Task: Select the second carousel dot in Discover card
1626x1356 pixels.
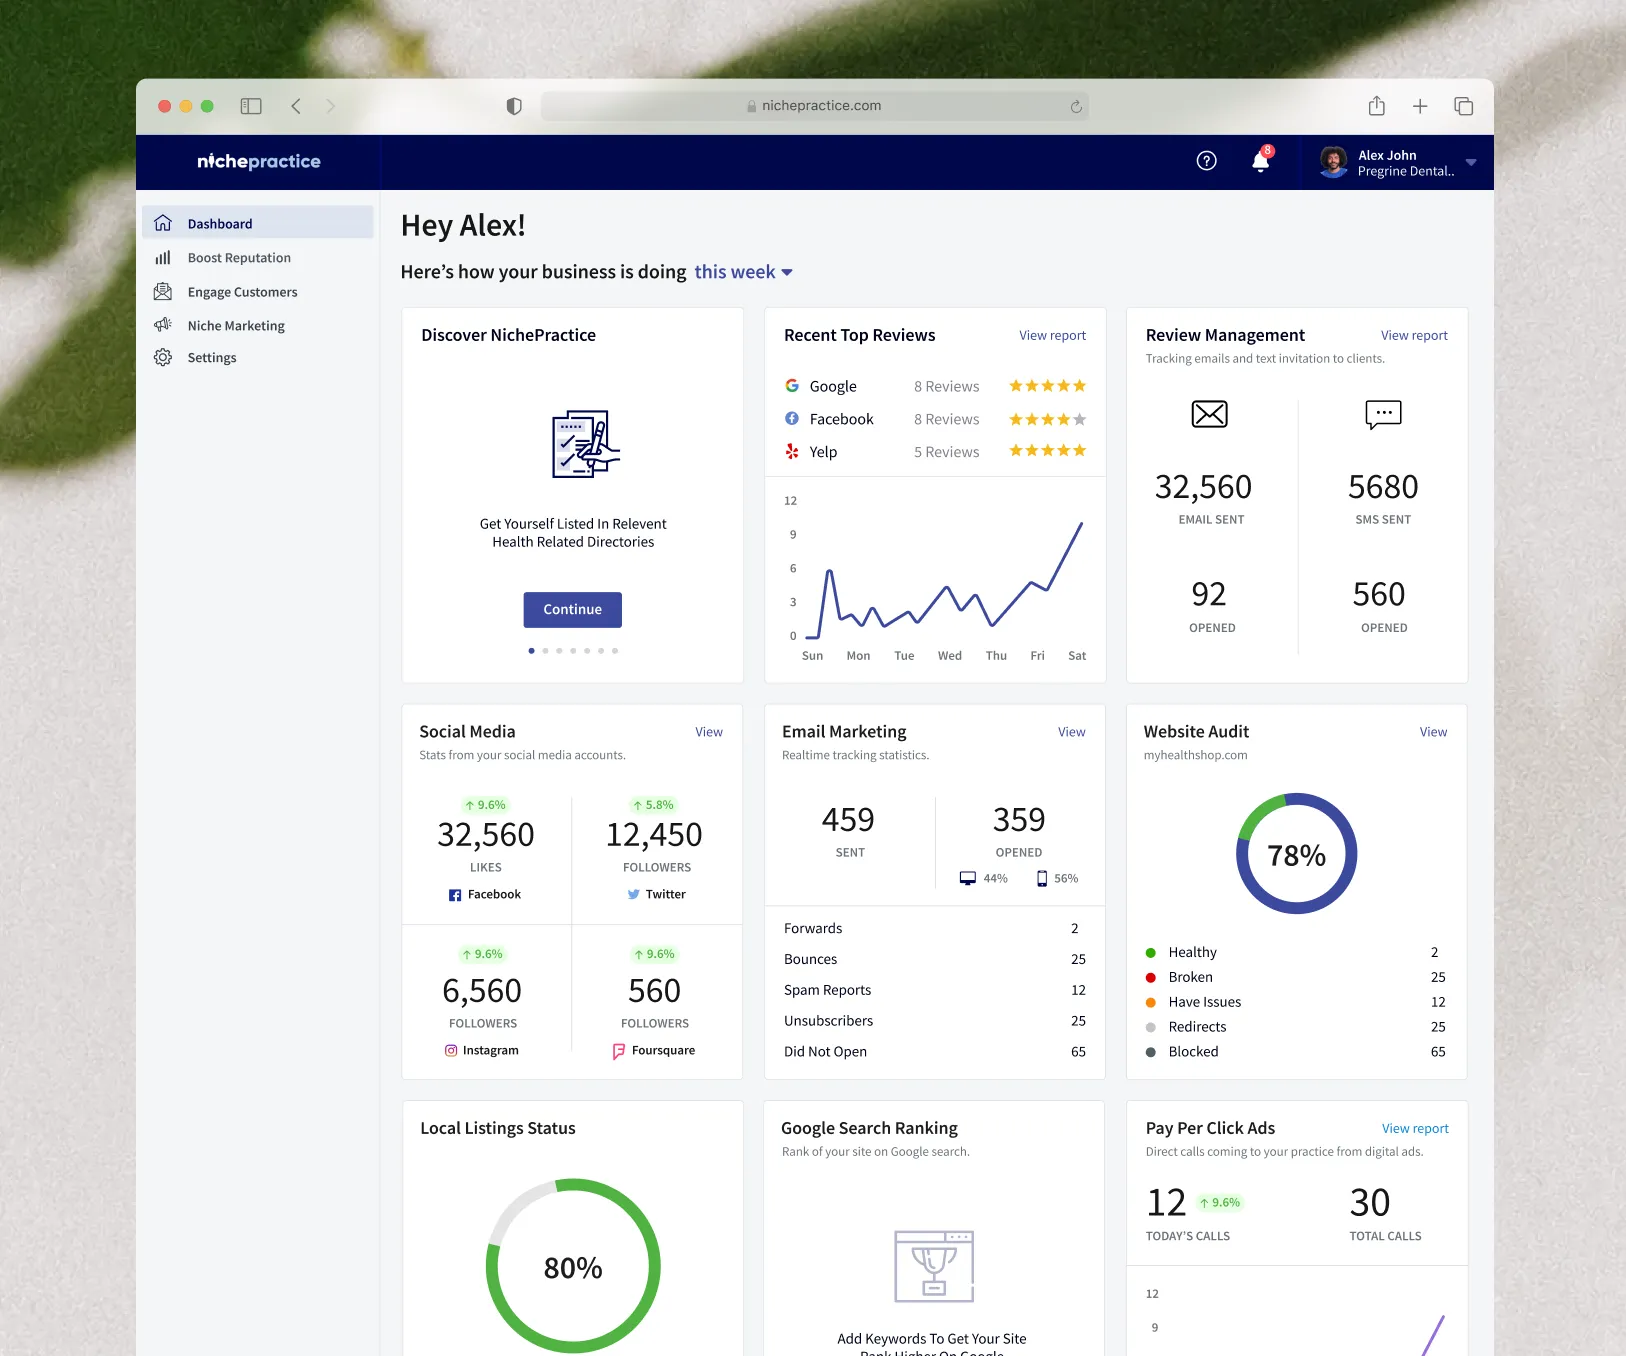Action: [x=545, y=651]
